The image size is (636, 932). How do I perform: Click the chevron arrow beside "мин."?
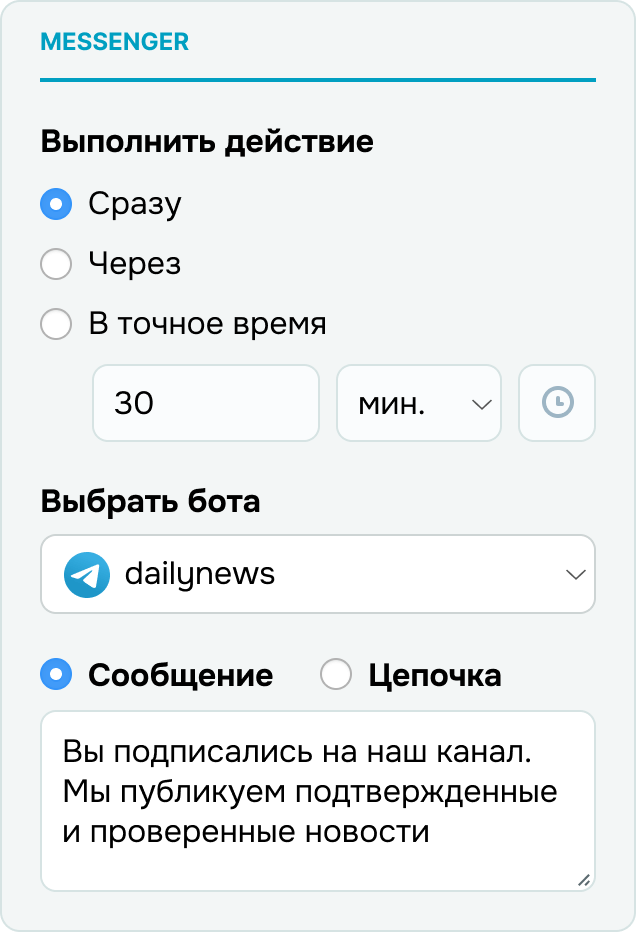click(481, 404)
